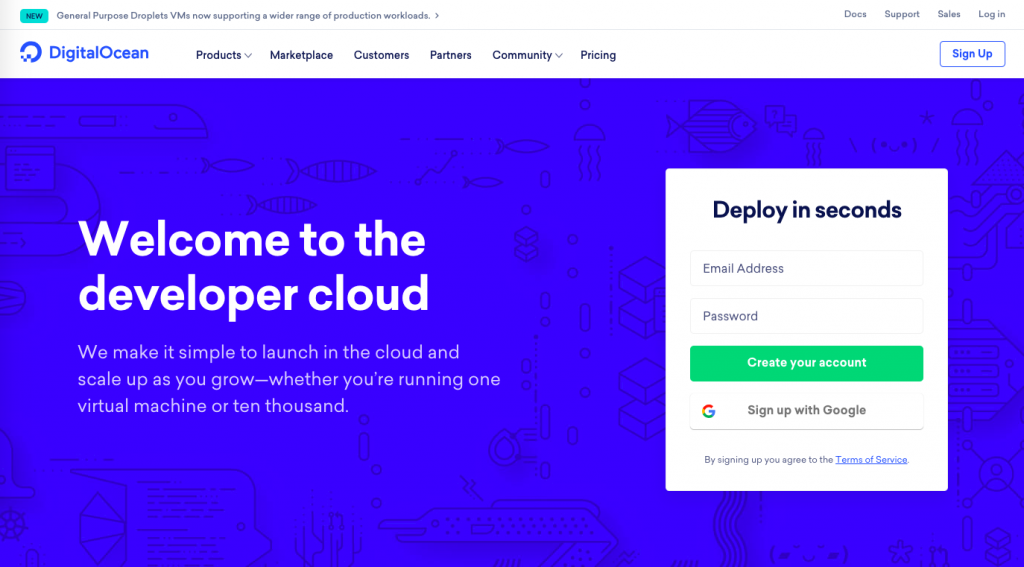The height and width of the screenshot is (567, 1024).
Task: Read the General Purpose Droplets announcement
Action: (243, 16)
